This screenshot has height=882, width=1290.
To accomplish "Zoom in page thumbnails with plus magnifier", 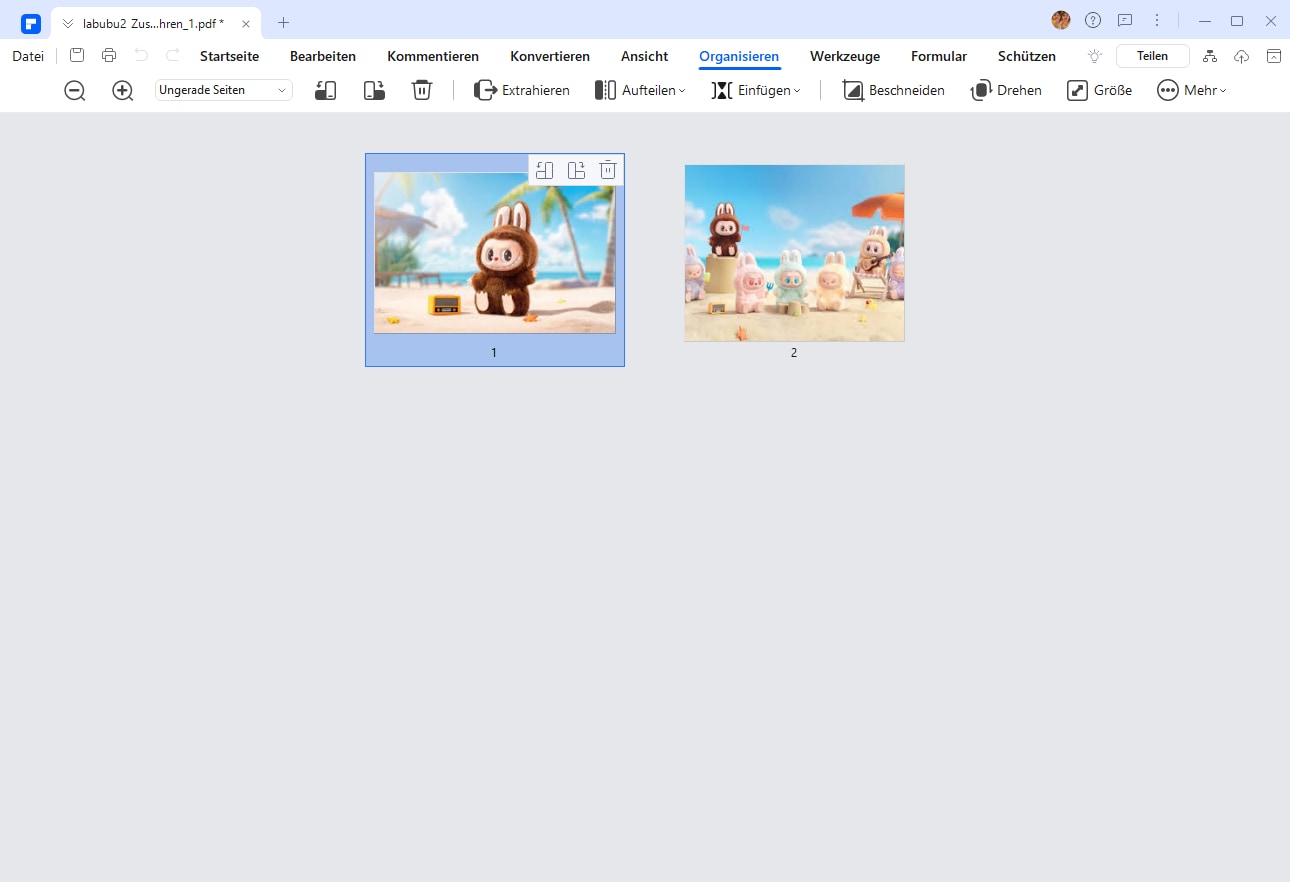I will pyautogui.click(x=123, y=90).
